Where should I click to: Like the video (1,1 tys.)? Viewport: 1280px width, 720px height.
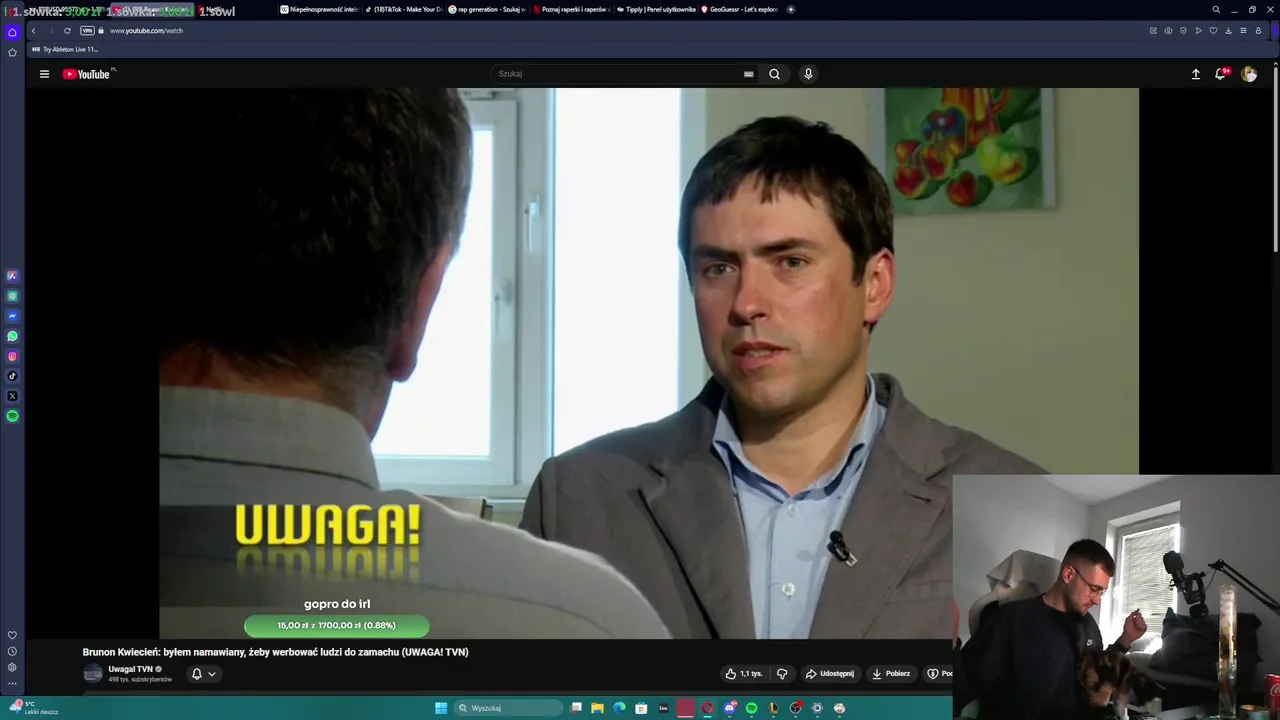pos(744,674)
